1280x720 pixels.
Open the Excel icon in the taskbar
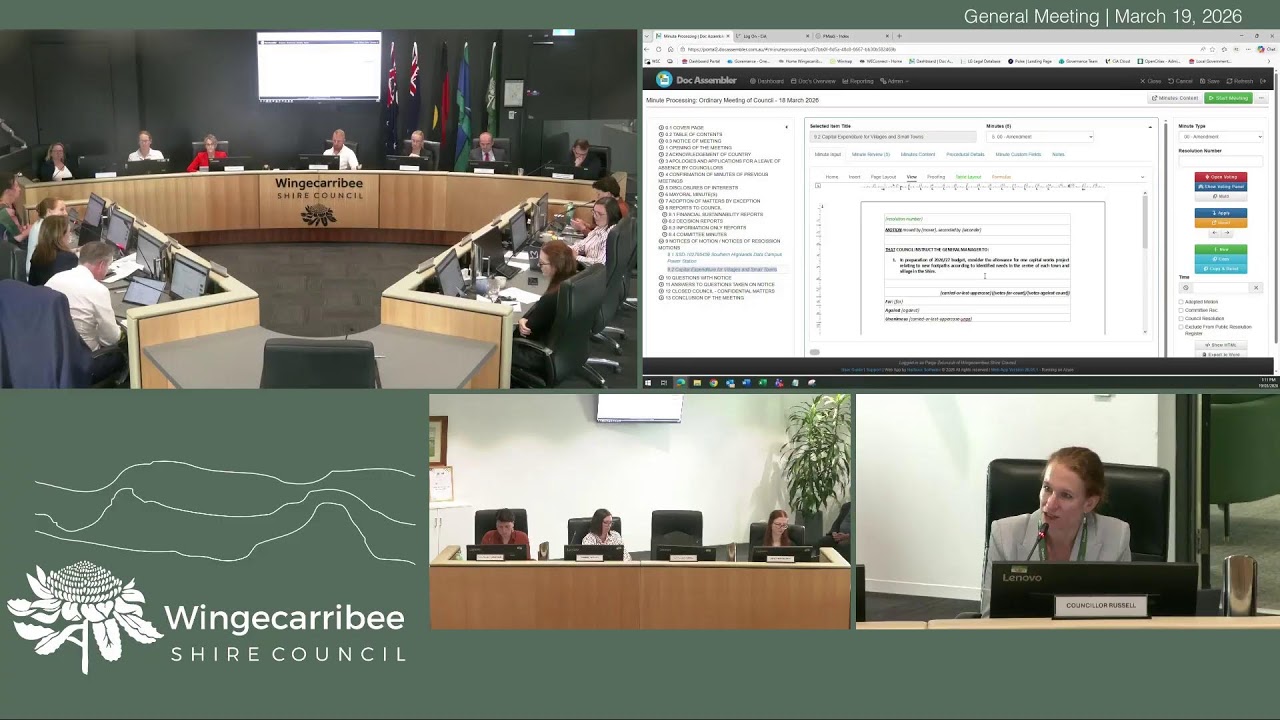[762, 382]
